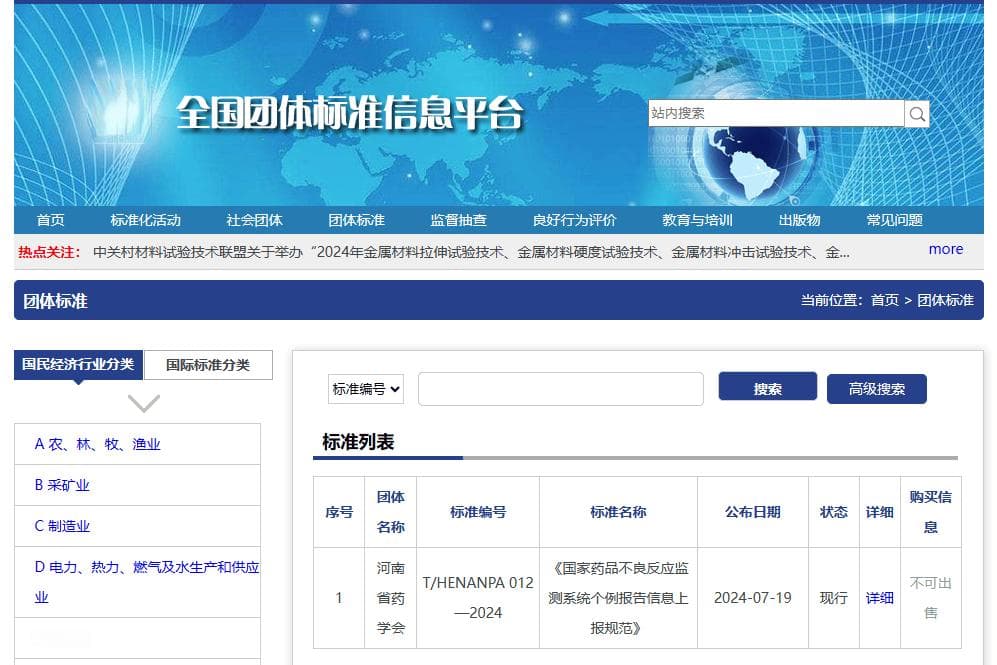Open 常见问题 navigation item
Screen dimensions: 997x665
click(x=895, y=220)
